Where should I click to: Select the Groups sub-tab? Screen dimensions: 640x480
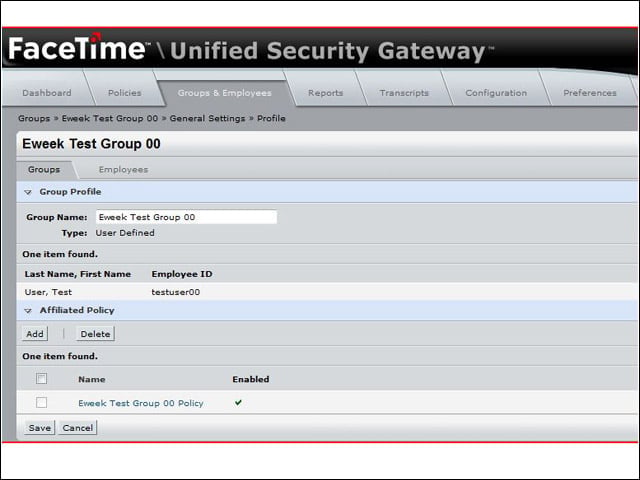coord(44,169)
